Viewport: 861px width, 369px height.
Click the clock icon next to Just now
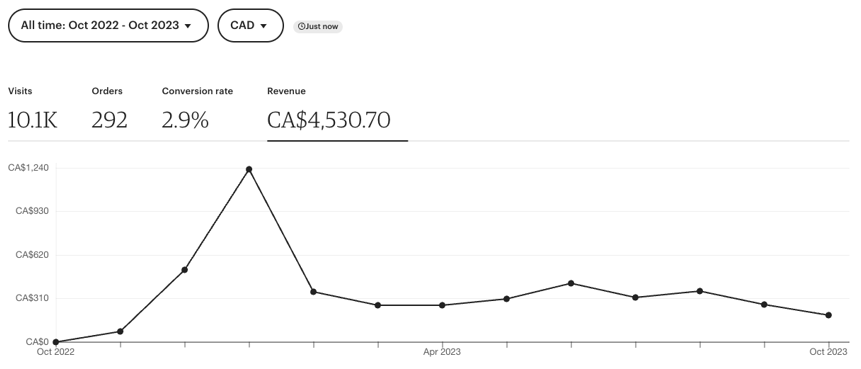click(x=301, y=26)
